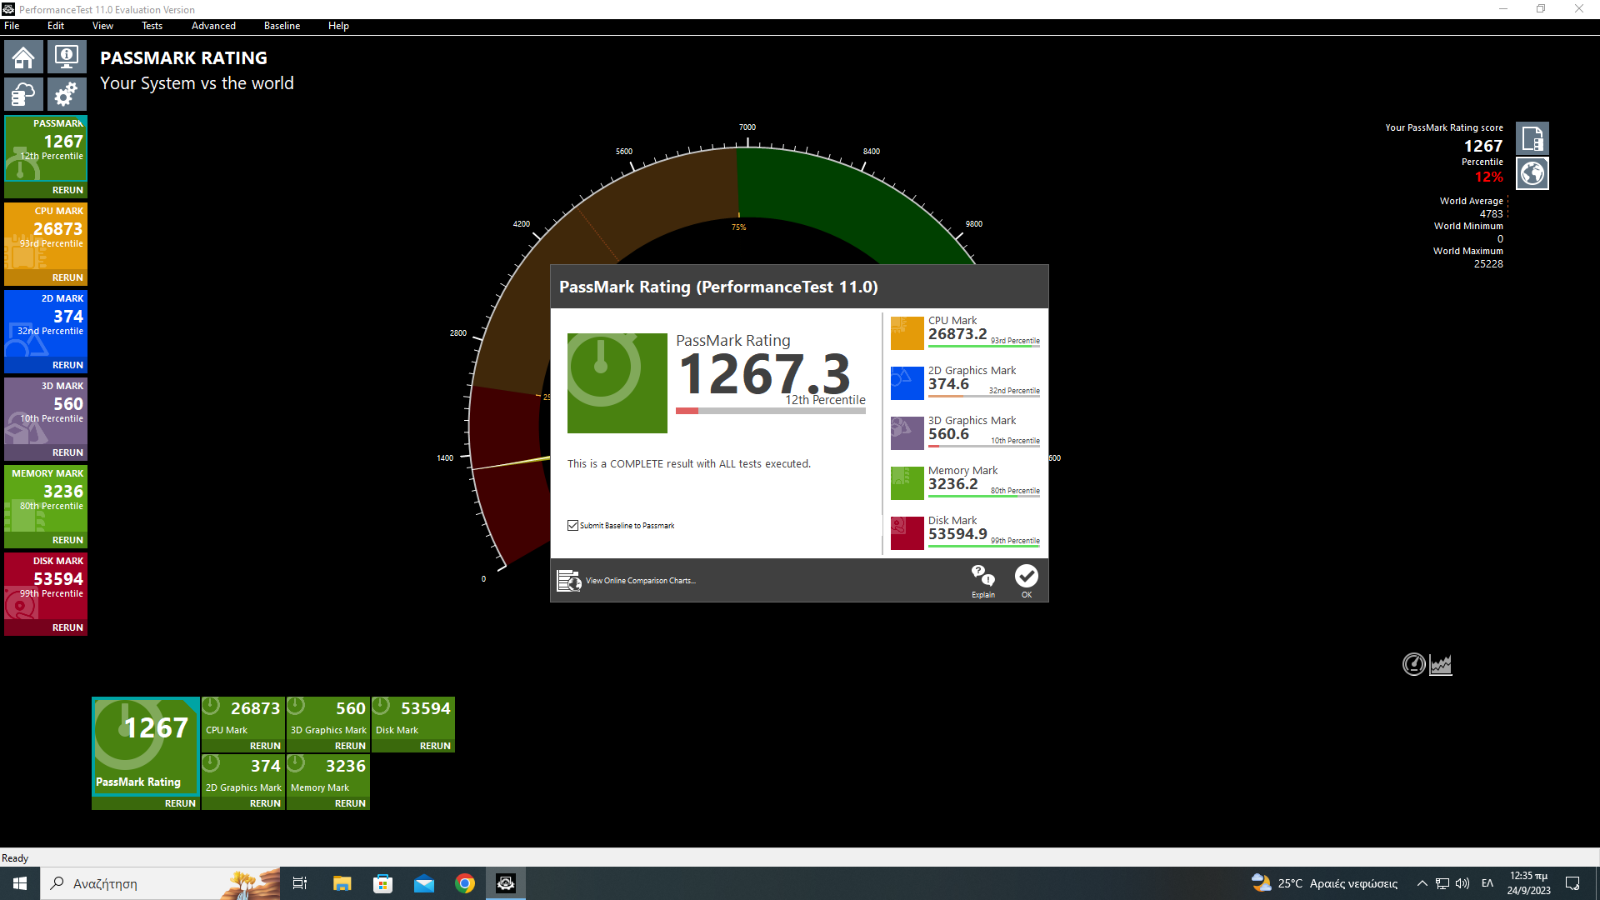This screenshot has height=900, width=1600.
Task: Click RERUN under the CPU MARK sidebar tile
Action: (x=68, y=278)
